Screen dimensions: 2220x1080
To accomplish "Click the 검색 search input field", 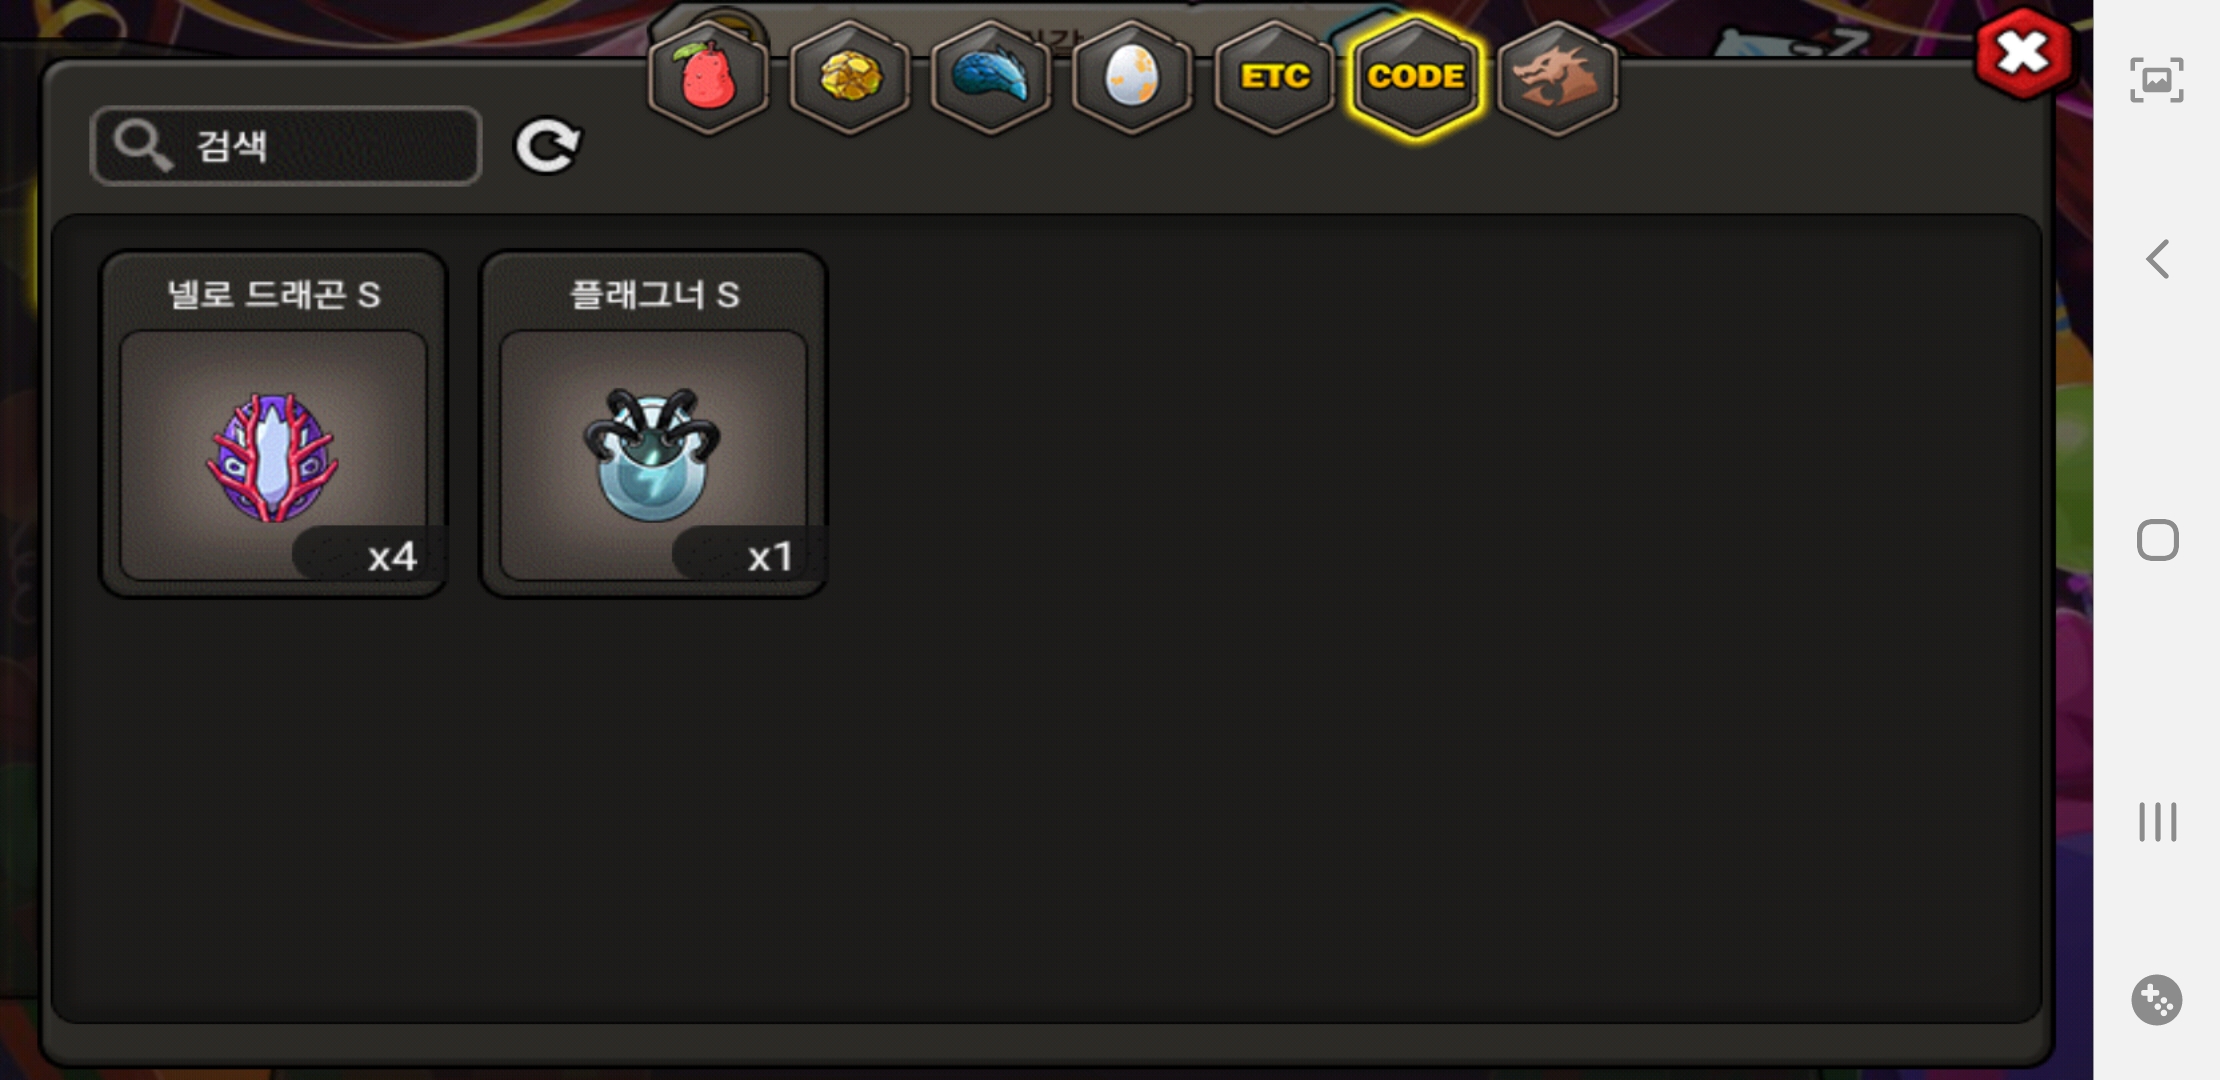I will click(x=286, y=146).
